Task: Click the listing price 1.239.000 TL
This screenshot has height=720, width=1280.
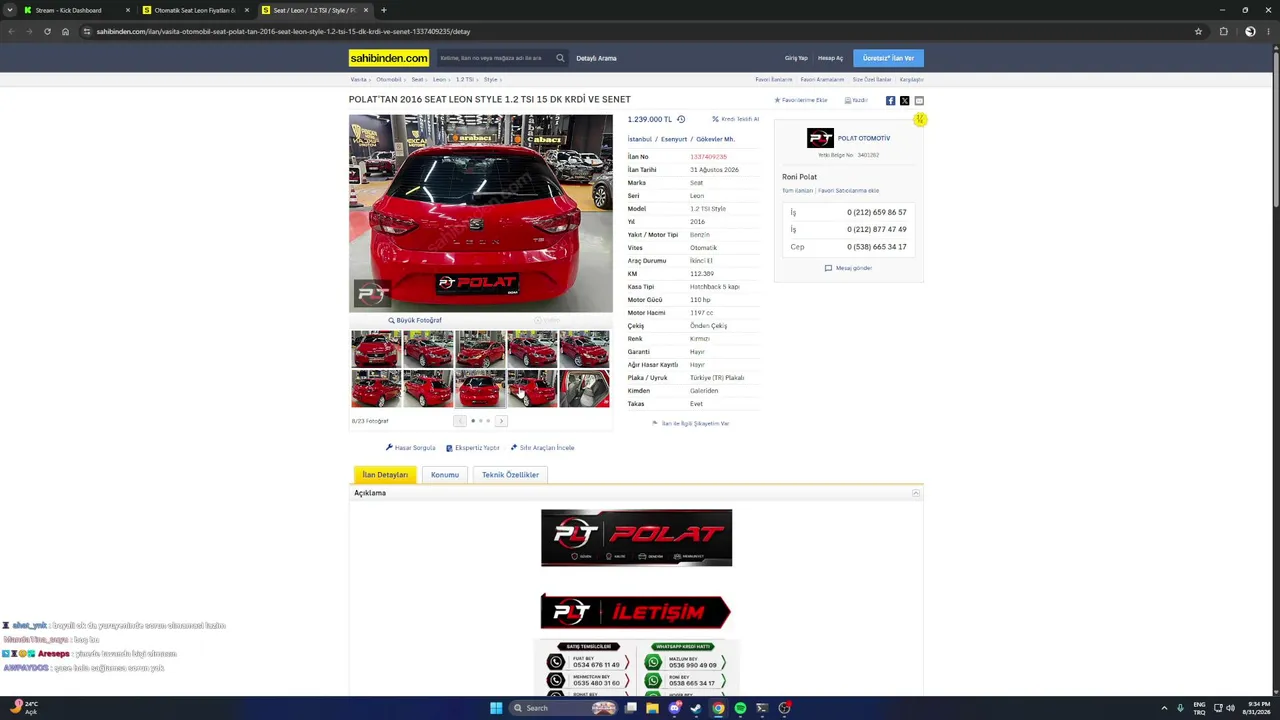Action: coord(650,119)
